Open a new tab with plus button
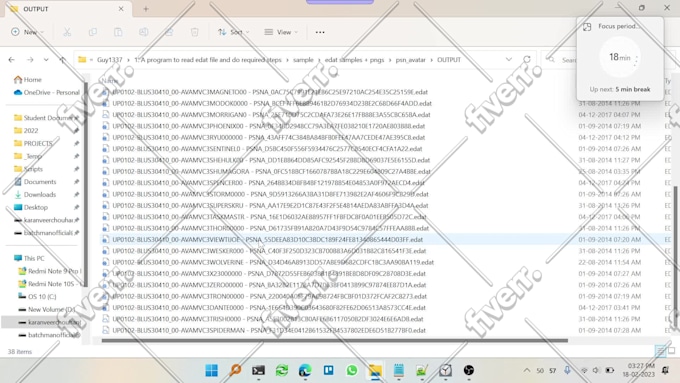This screenshot has width=680, height=383. point(146,9)
